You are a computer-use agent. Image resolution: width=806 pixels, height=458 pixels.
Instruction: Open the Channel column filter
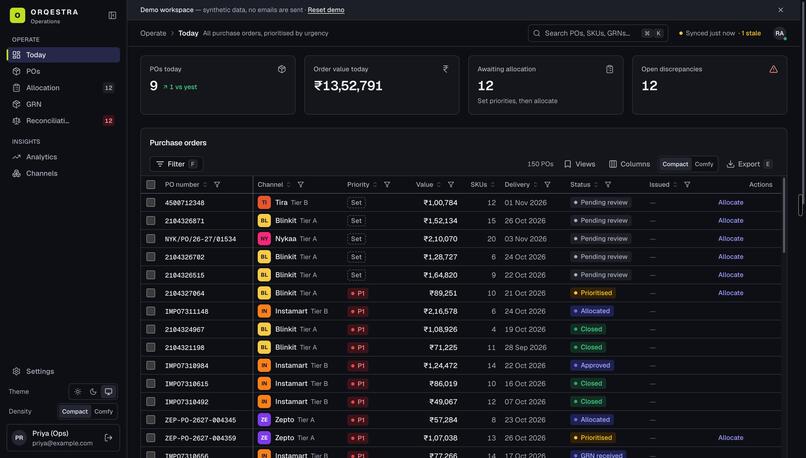301,185
